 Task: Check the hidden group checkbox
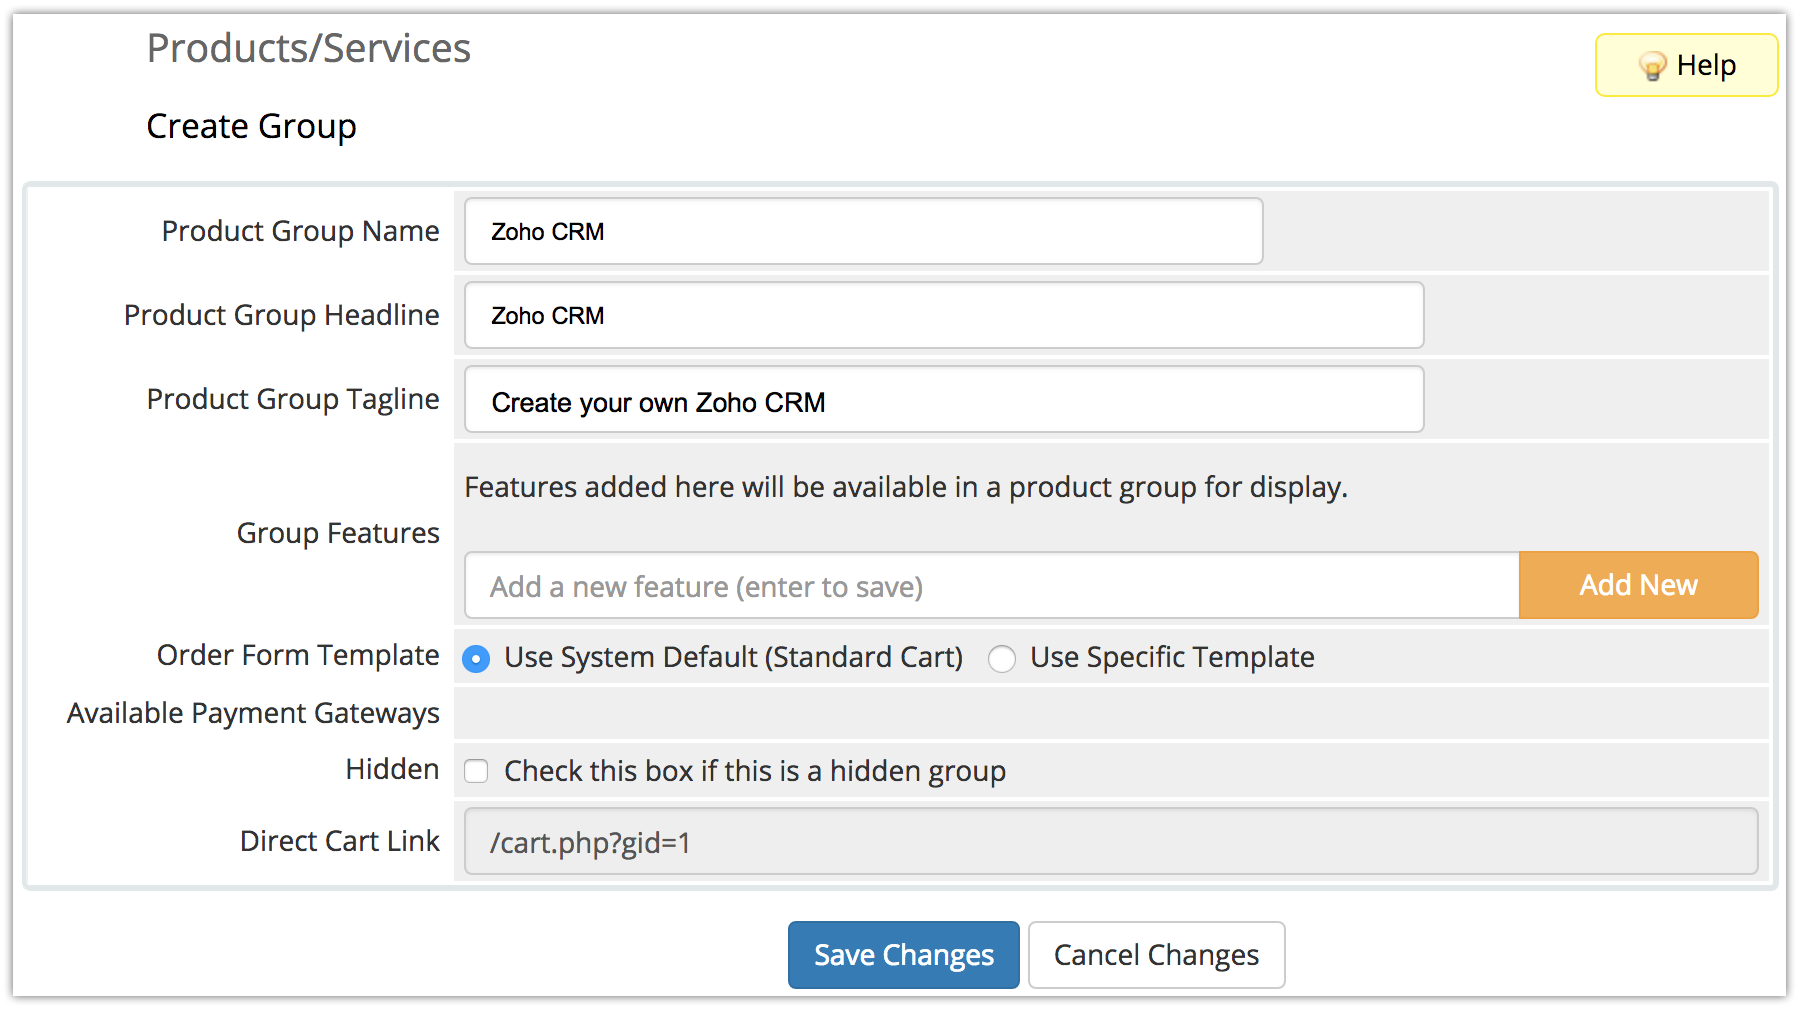476,771
